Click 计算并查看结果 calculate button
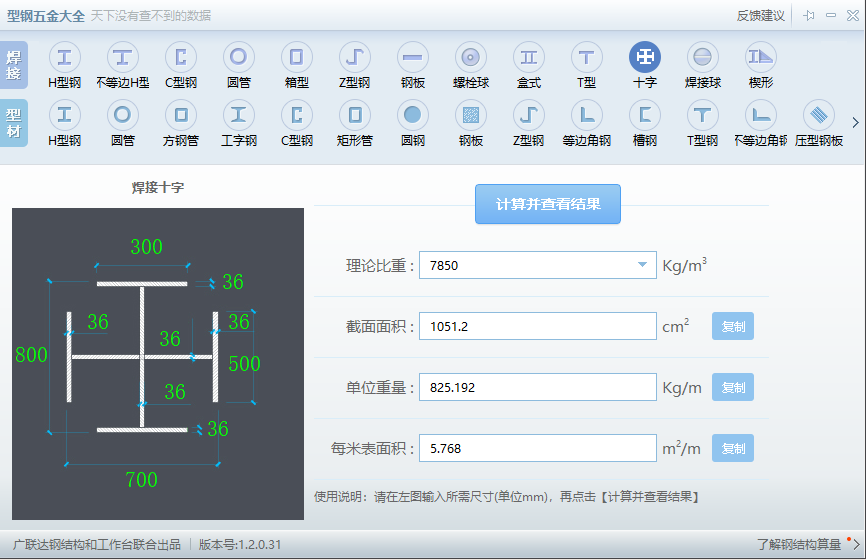This screenshot has height=560, width=866. pyautogui.click(x=548, y=204)
